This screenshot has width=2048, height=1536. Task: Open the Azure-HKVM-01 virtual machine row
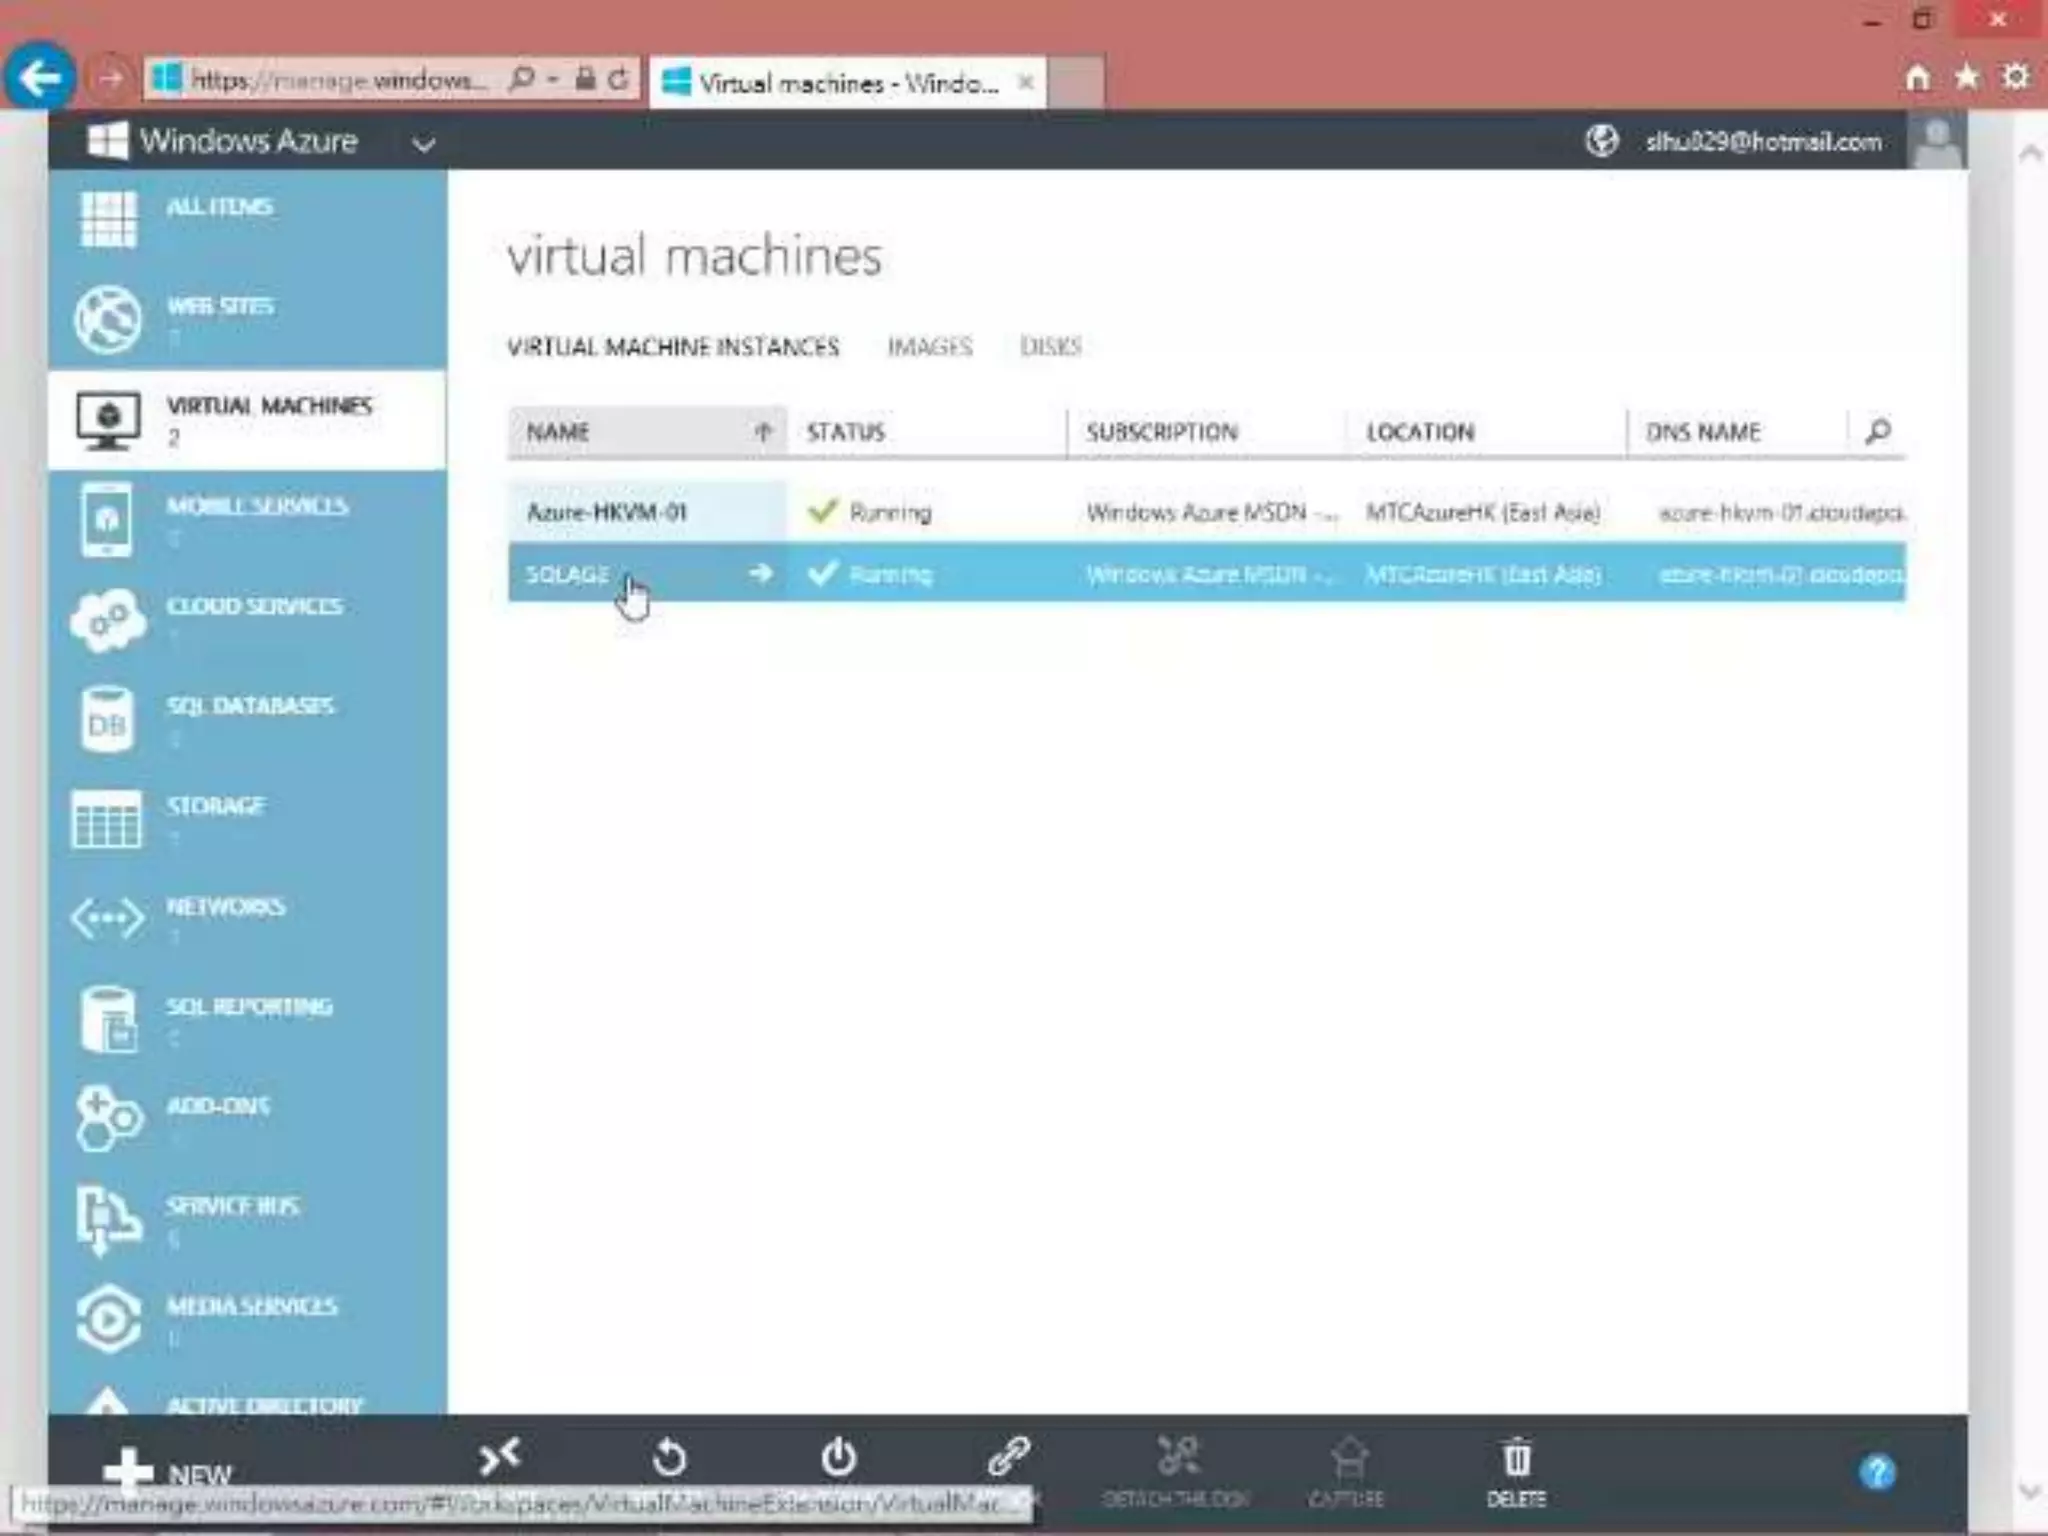tap(606, 513)
